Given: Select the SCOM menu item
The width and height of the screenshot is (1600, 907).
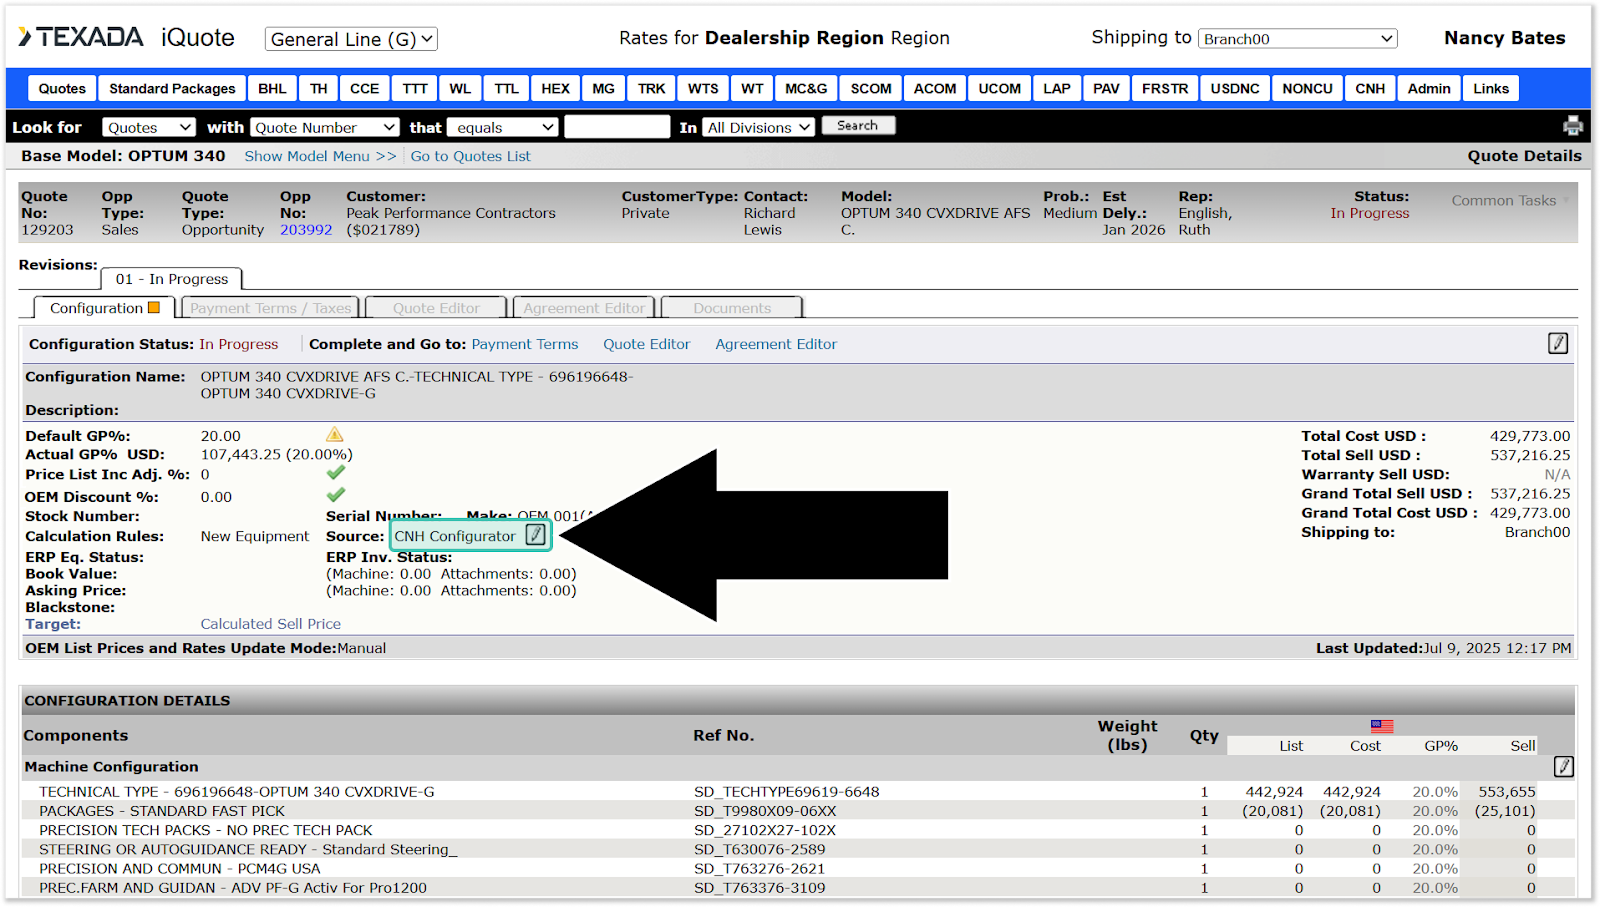Looking at the screenshot, I should coord(871,88).
